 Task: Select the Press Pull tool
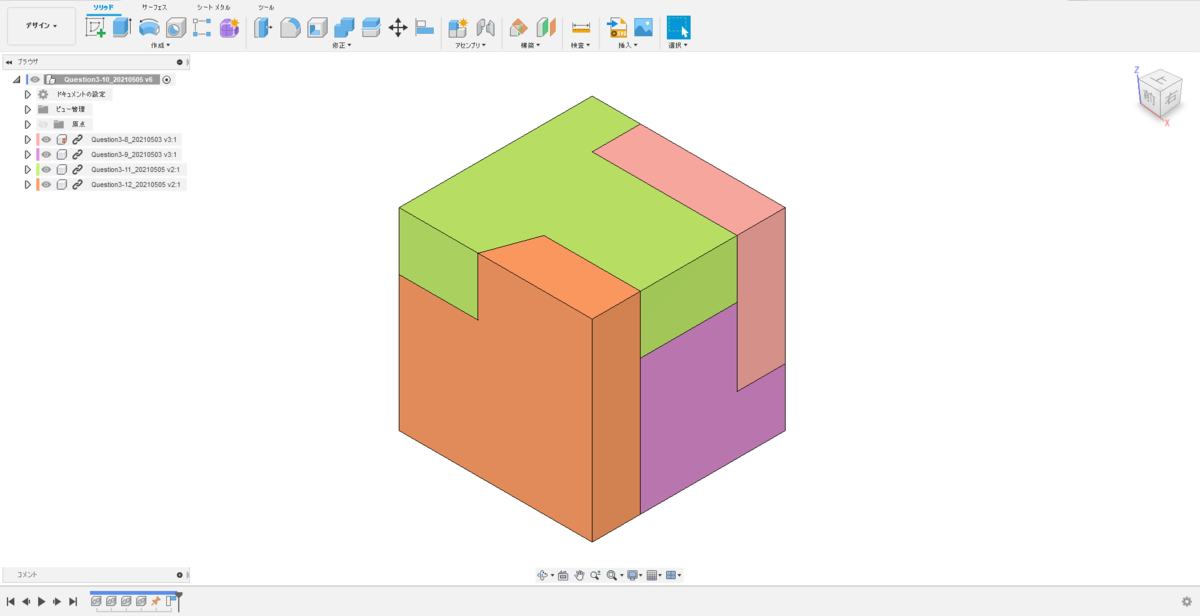[263, 28]
